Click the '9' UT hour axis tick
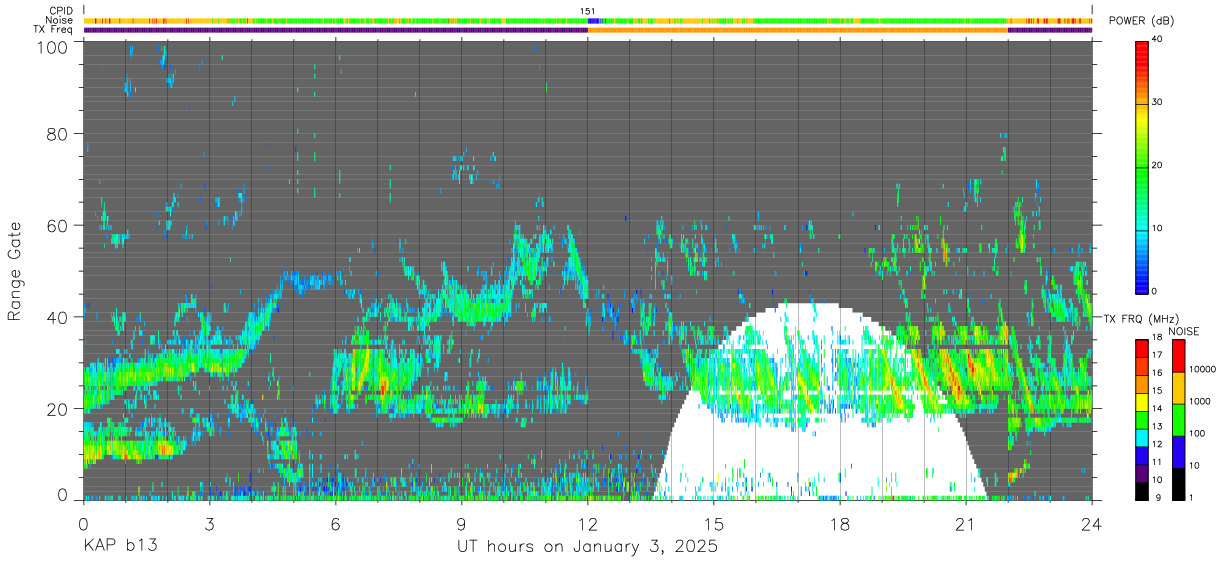The image size is (1228, 567). [462, 523]
